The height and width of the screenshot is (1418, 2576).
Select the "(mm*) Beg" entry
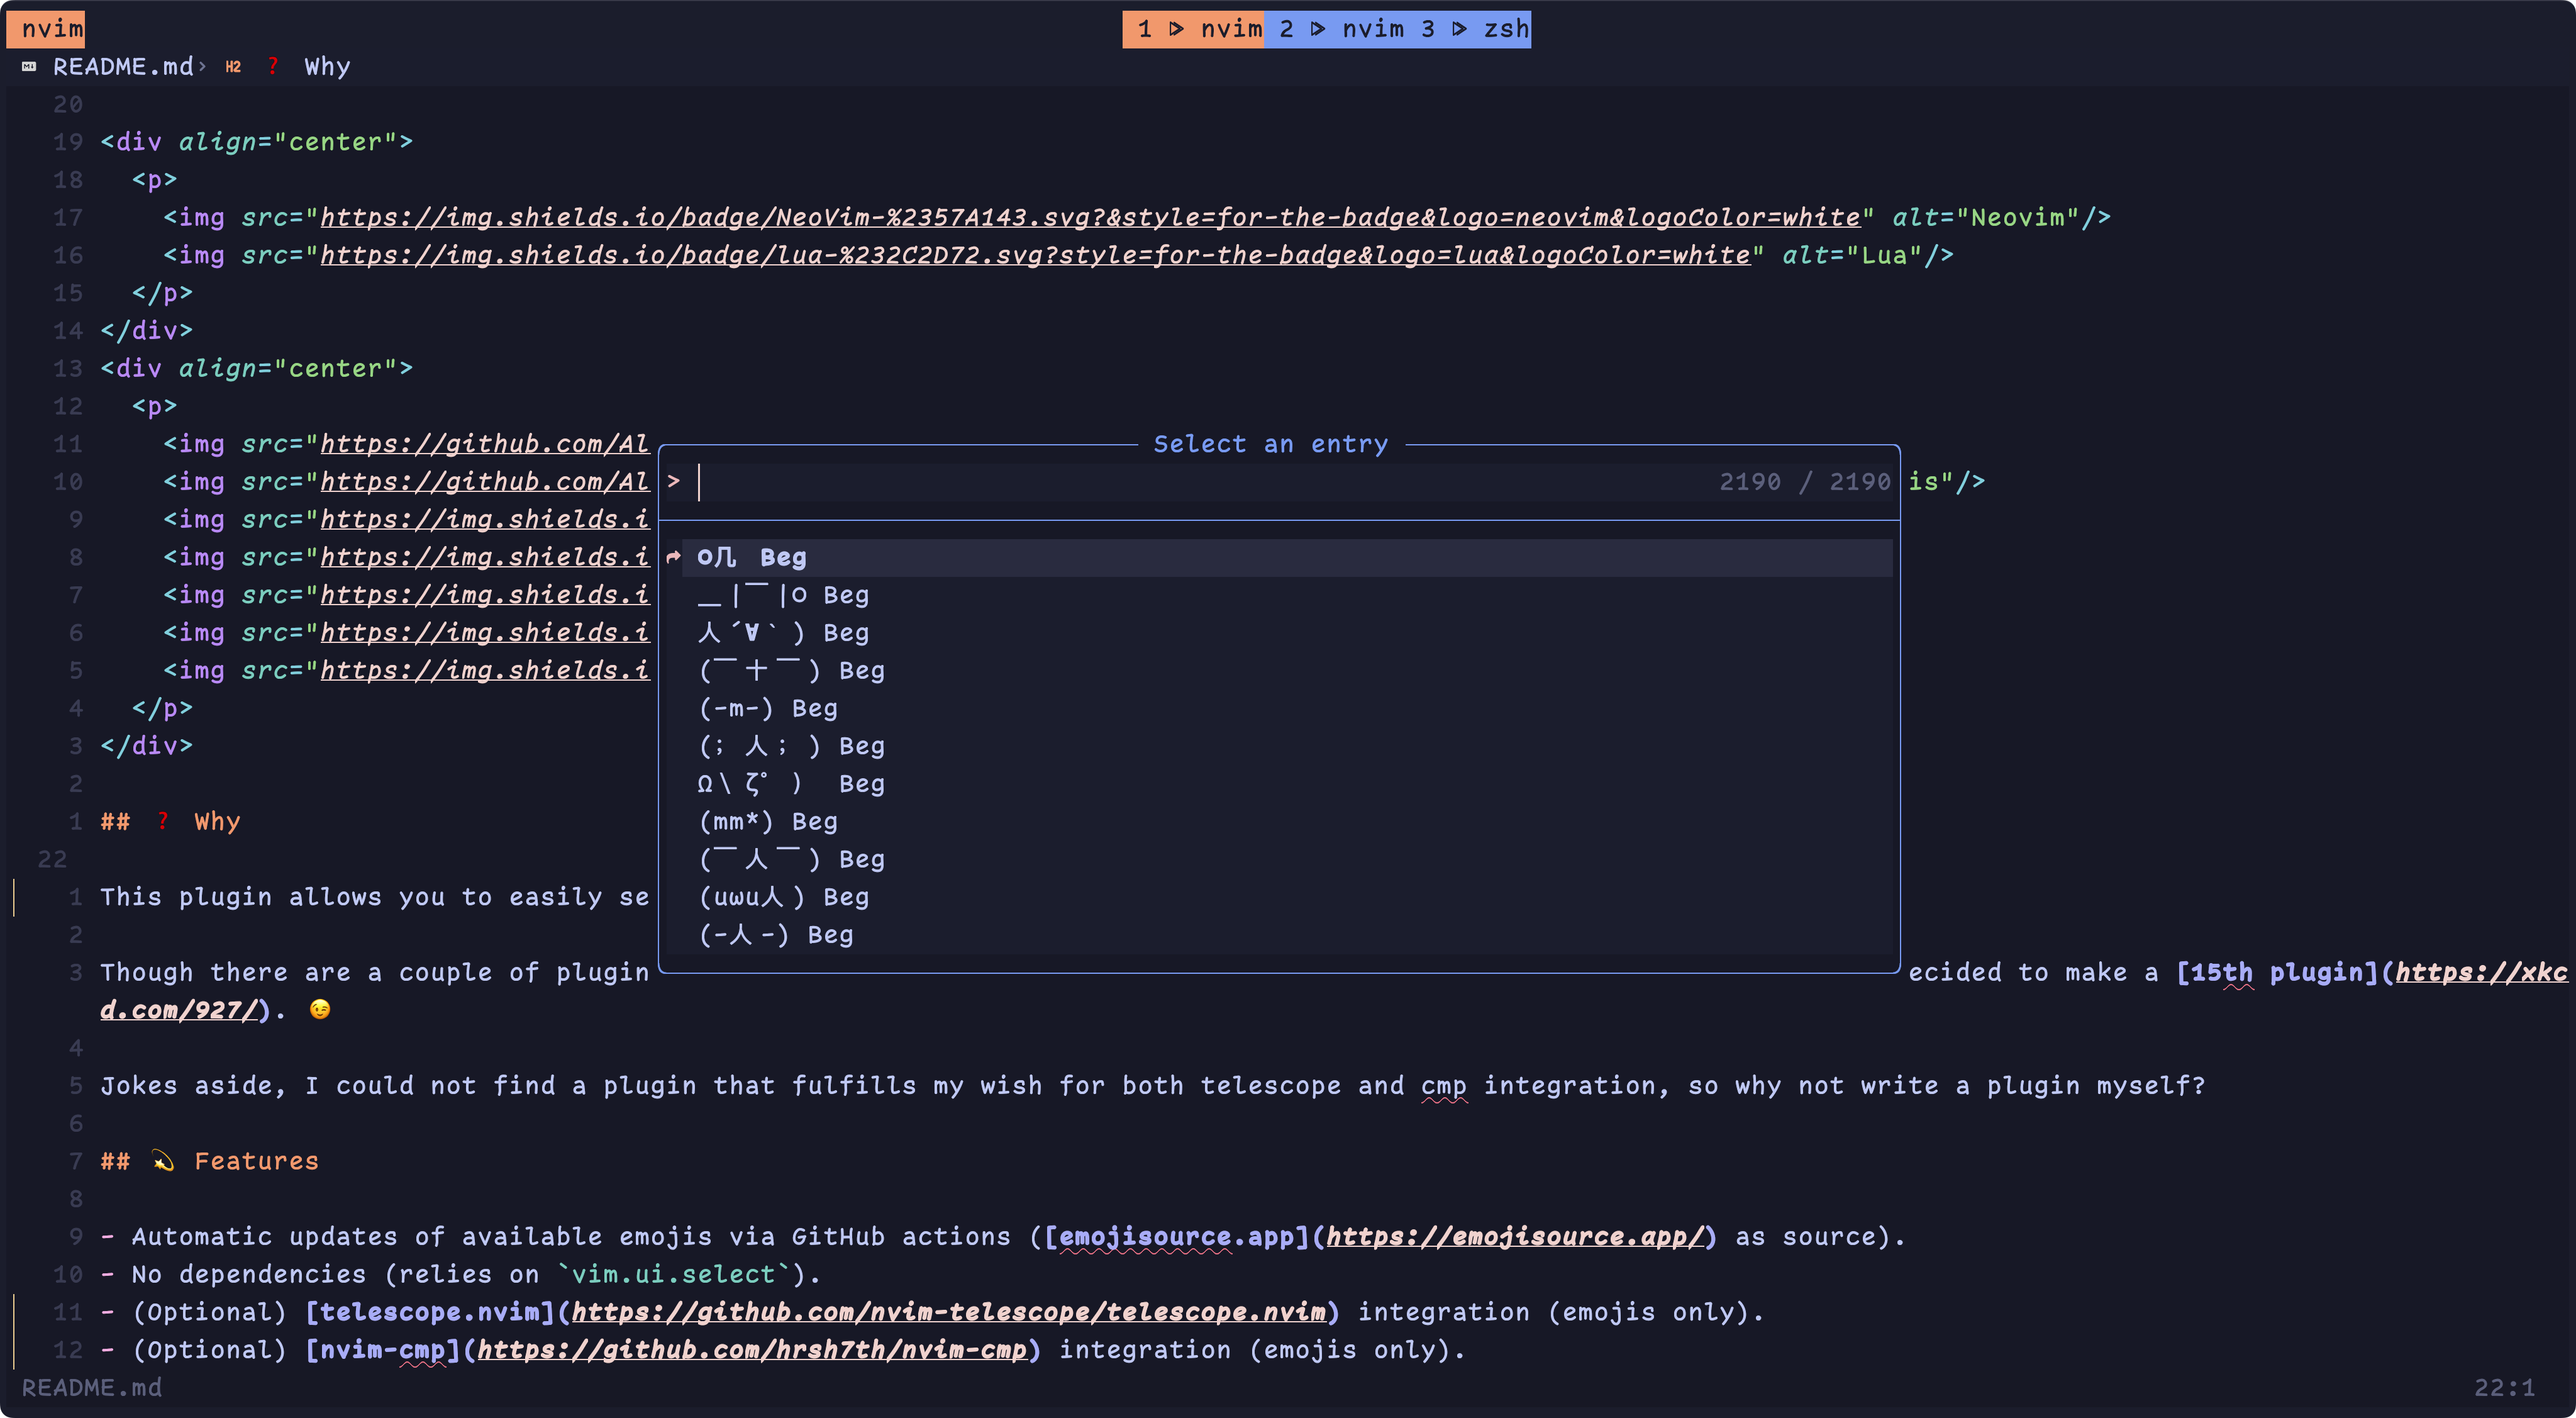tap(768, 821)
